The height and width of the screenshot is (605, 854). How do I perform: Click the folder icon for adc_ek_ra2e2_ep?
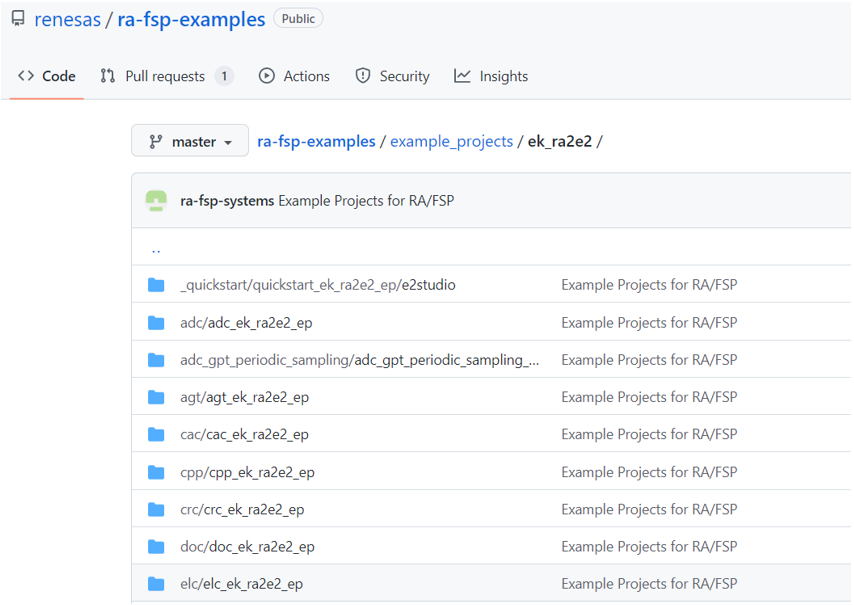tap(156, 323)
